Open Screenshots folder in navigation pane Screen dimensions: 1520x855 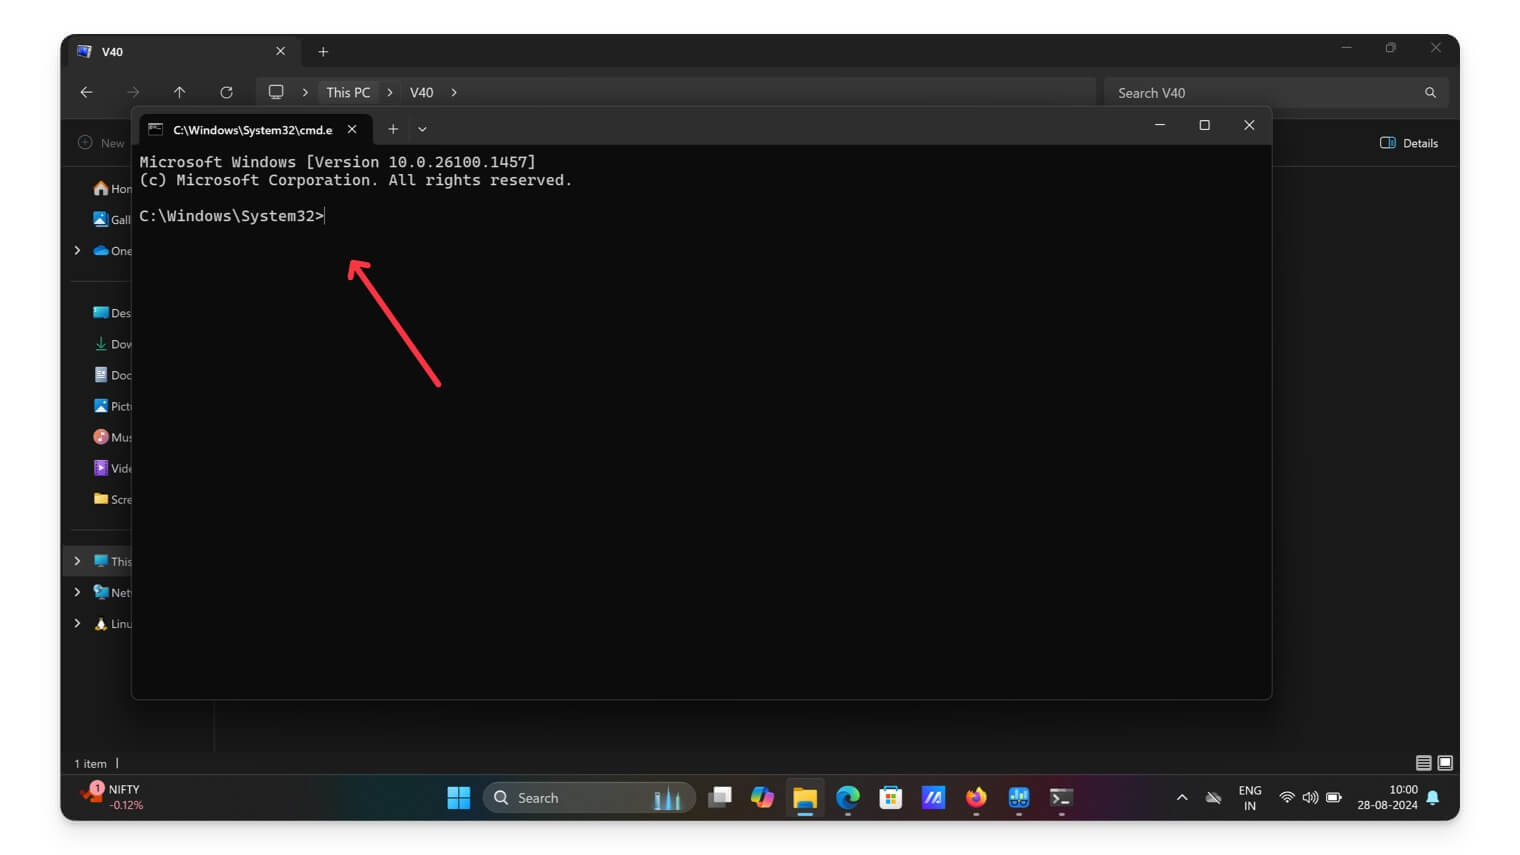coord(112,498)
